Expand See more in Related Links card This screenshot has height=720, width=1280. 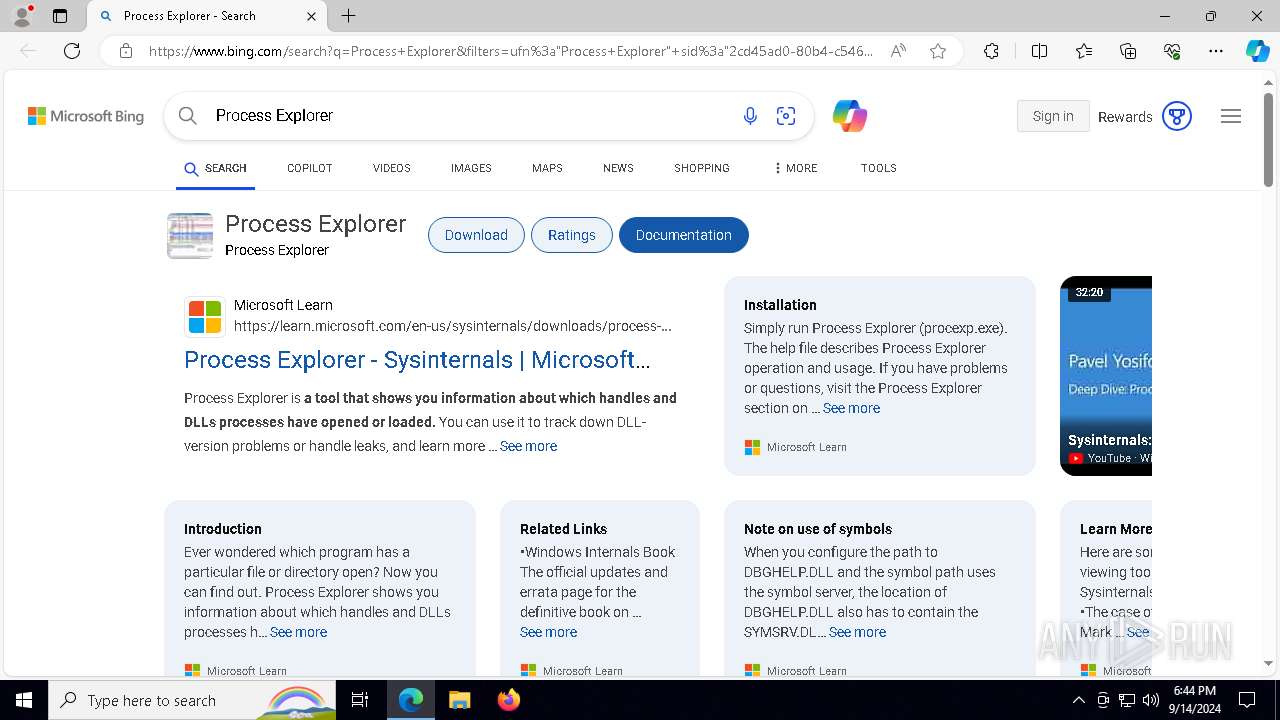[x=548, y=632]
